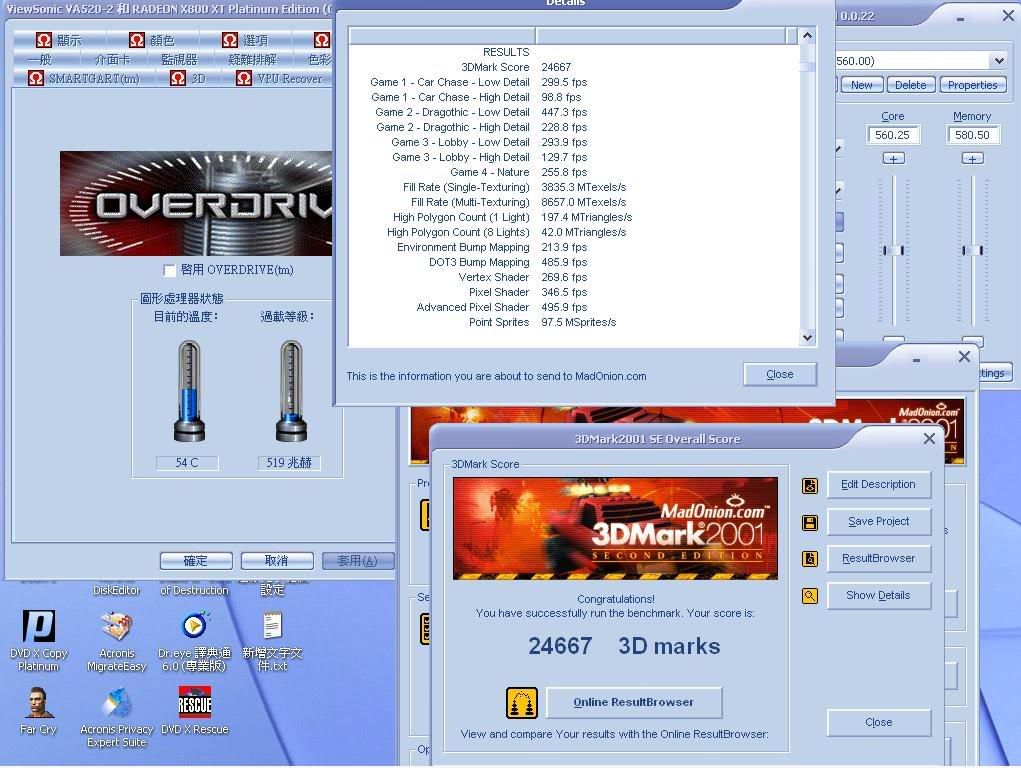The width and height of the screenshot is (1021, 778).
Task: Click the 套用(A) apply button
Action: pyautogui.click(x=358, y=561)
